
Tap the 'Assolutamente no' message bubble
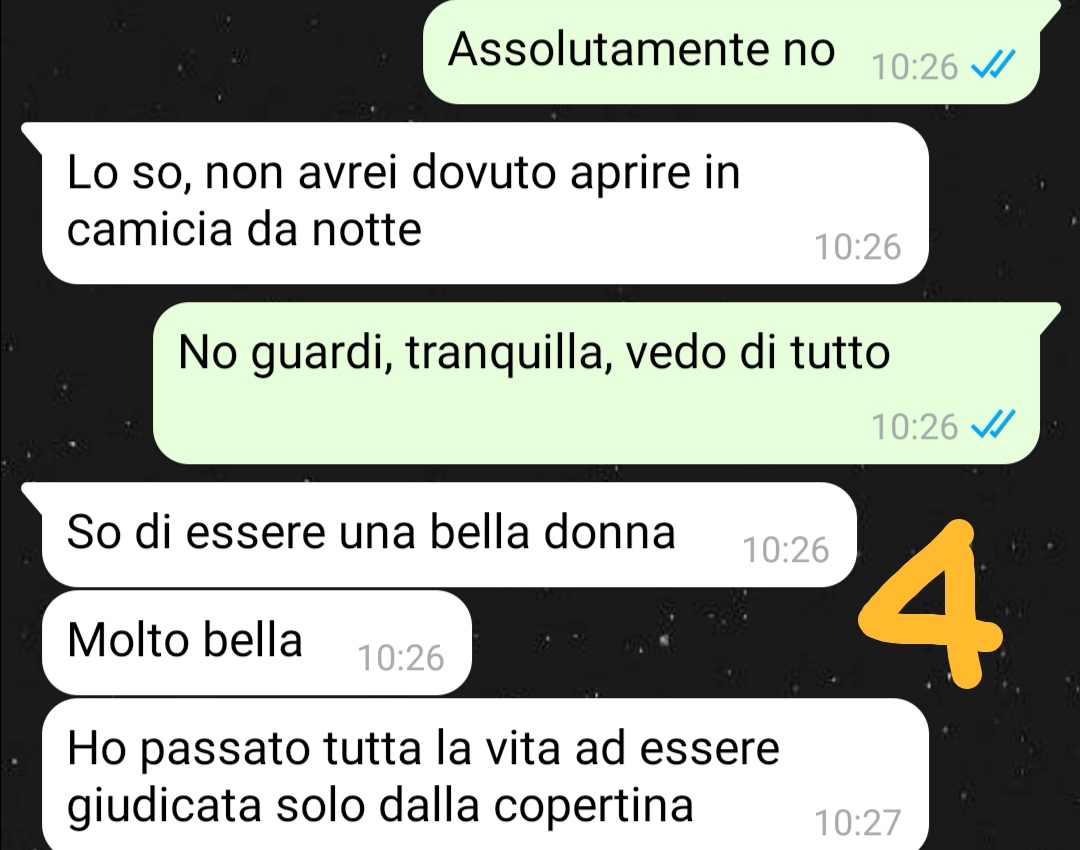point(731,51)
